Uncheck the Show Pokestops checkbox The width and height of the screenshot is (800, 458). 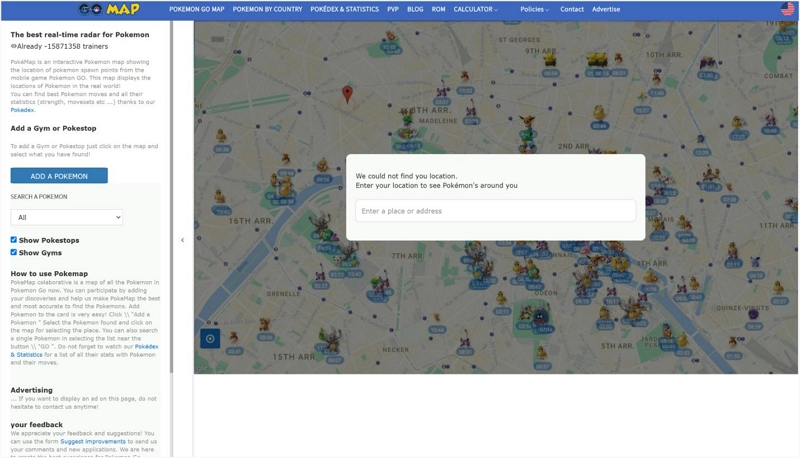14,240
